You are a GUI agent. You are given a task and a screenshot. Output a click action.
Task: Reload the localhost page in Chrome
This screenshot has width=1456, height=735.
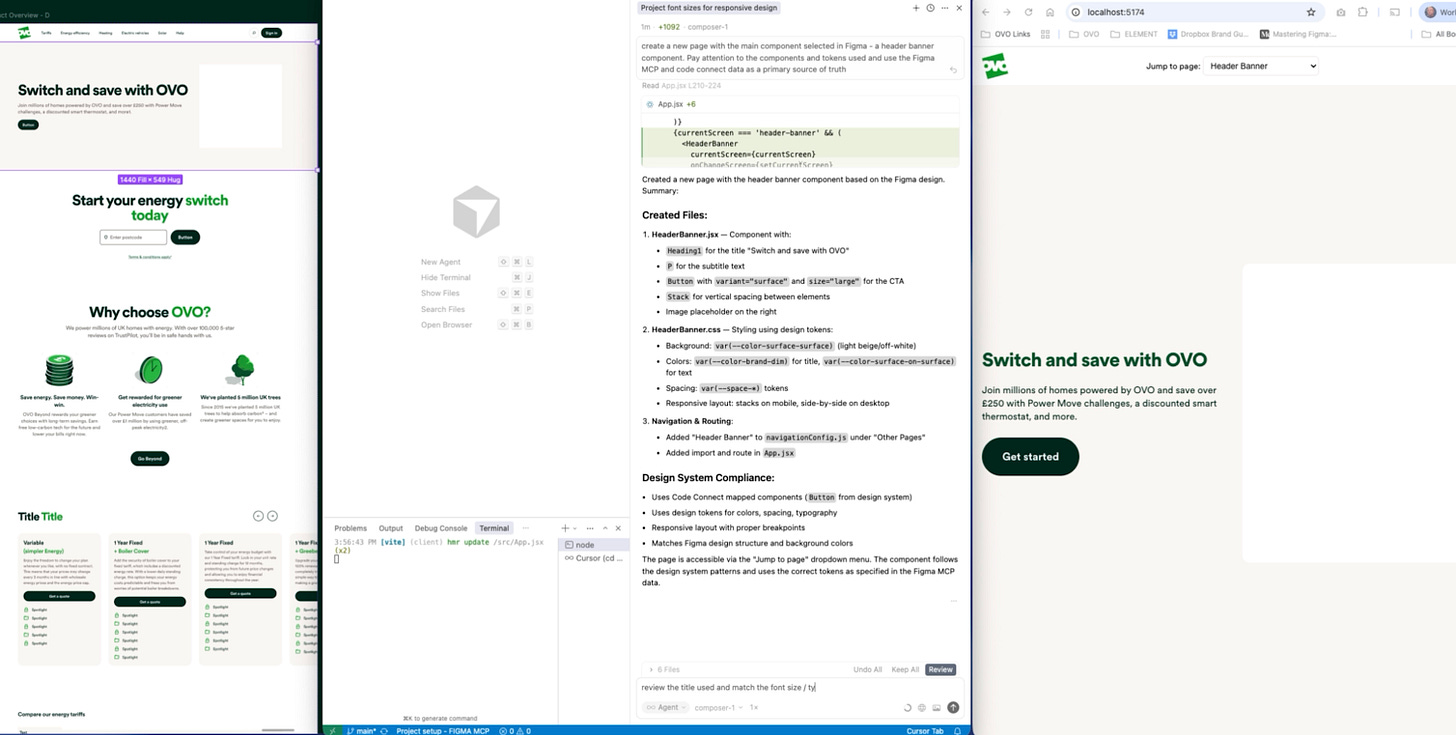tap(1028, 12)
